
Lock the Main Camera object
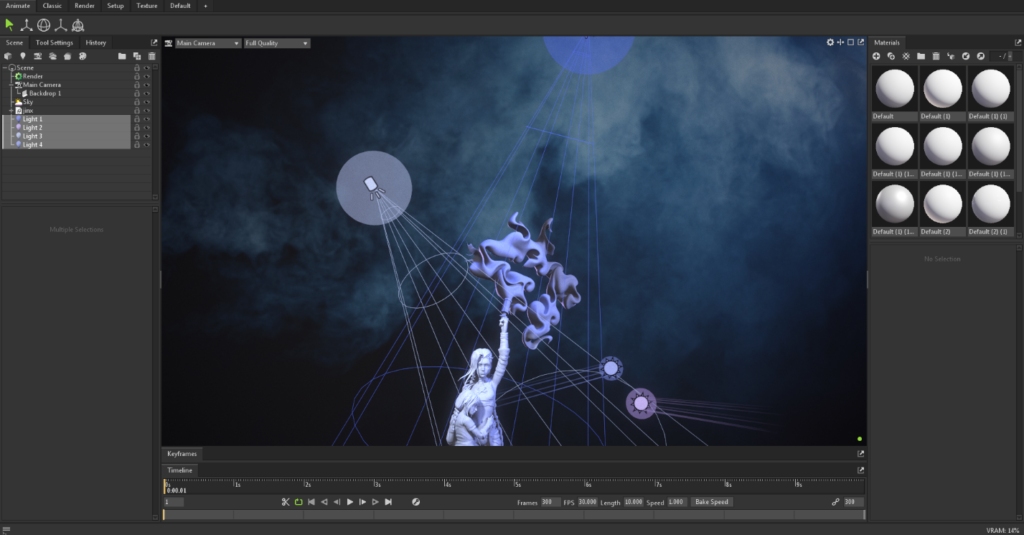(x=137, y=85)
